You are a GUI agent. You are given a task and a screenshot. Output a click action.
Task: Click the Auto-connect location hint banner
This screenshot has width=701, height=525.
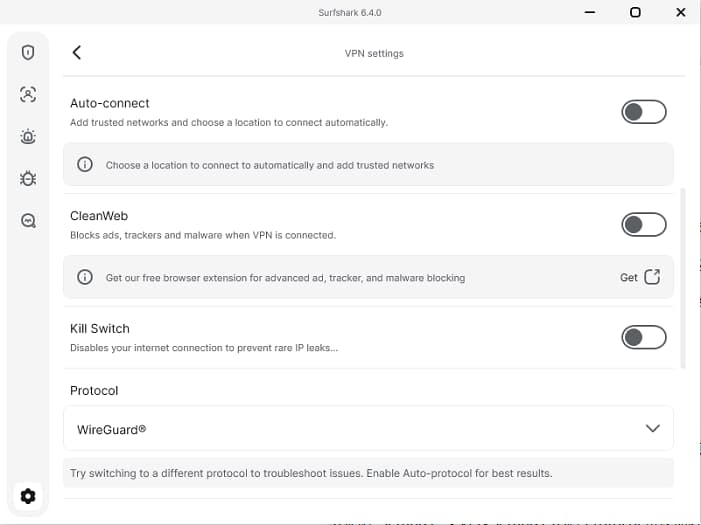(368, 165)
